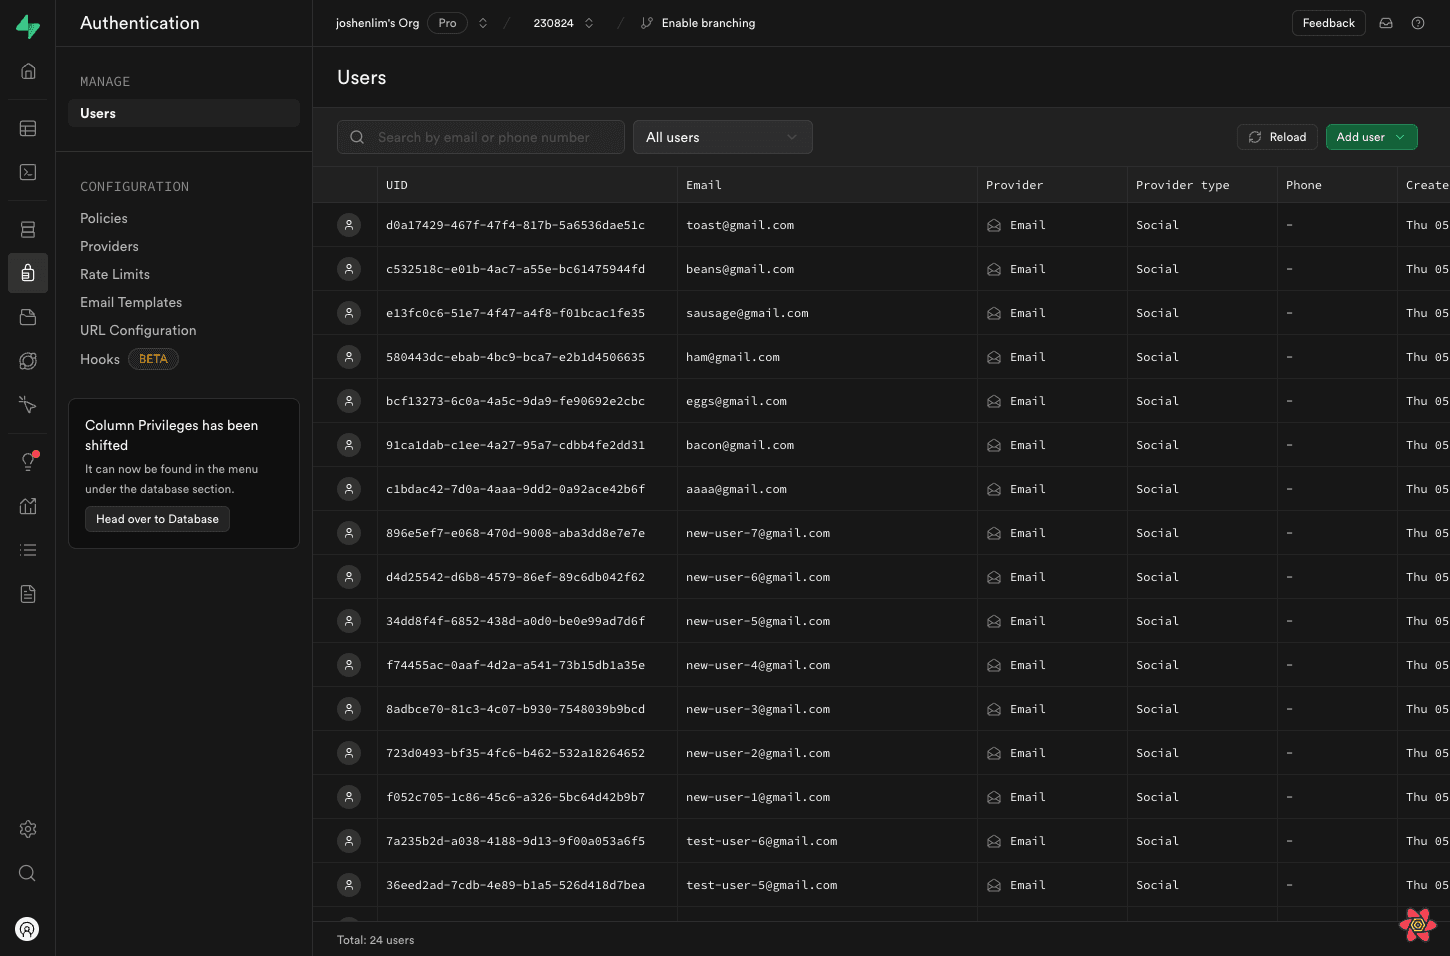Click the Feedback button
The width and height of the screenshot is (1450, 956).
pyautogui.click(x=1329, y=23)
